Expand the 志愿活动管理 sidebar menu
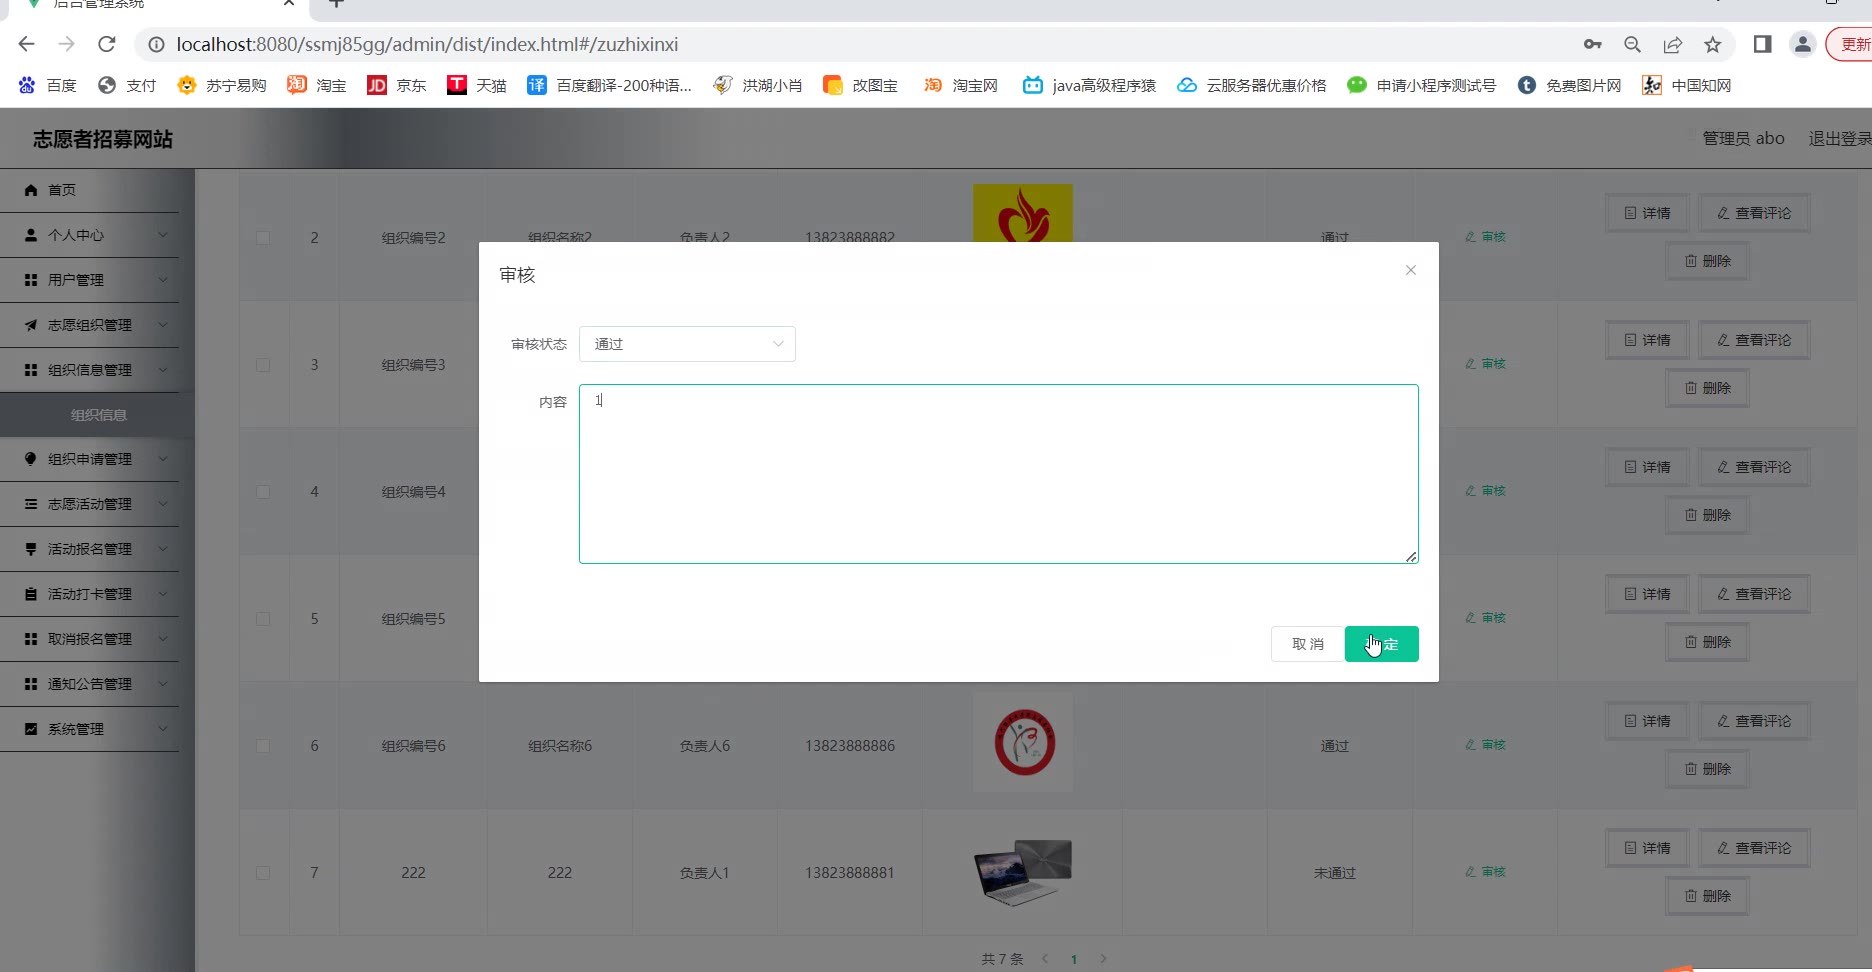The image size is (1872, 972). pyautogui.click(x=90, y=504)
